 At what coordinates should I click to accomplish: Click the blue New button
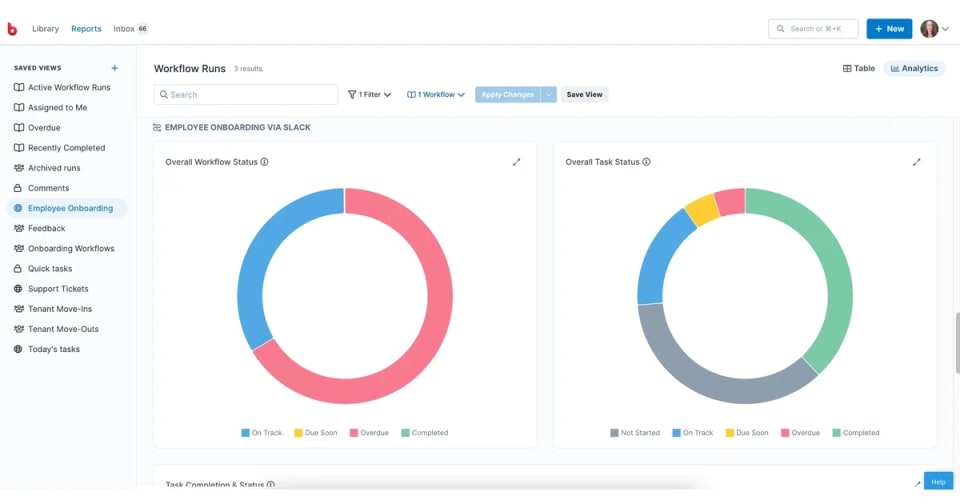coord(889,29)
